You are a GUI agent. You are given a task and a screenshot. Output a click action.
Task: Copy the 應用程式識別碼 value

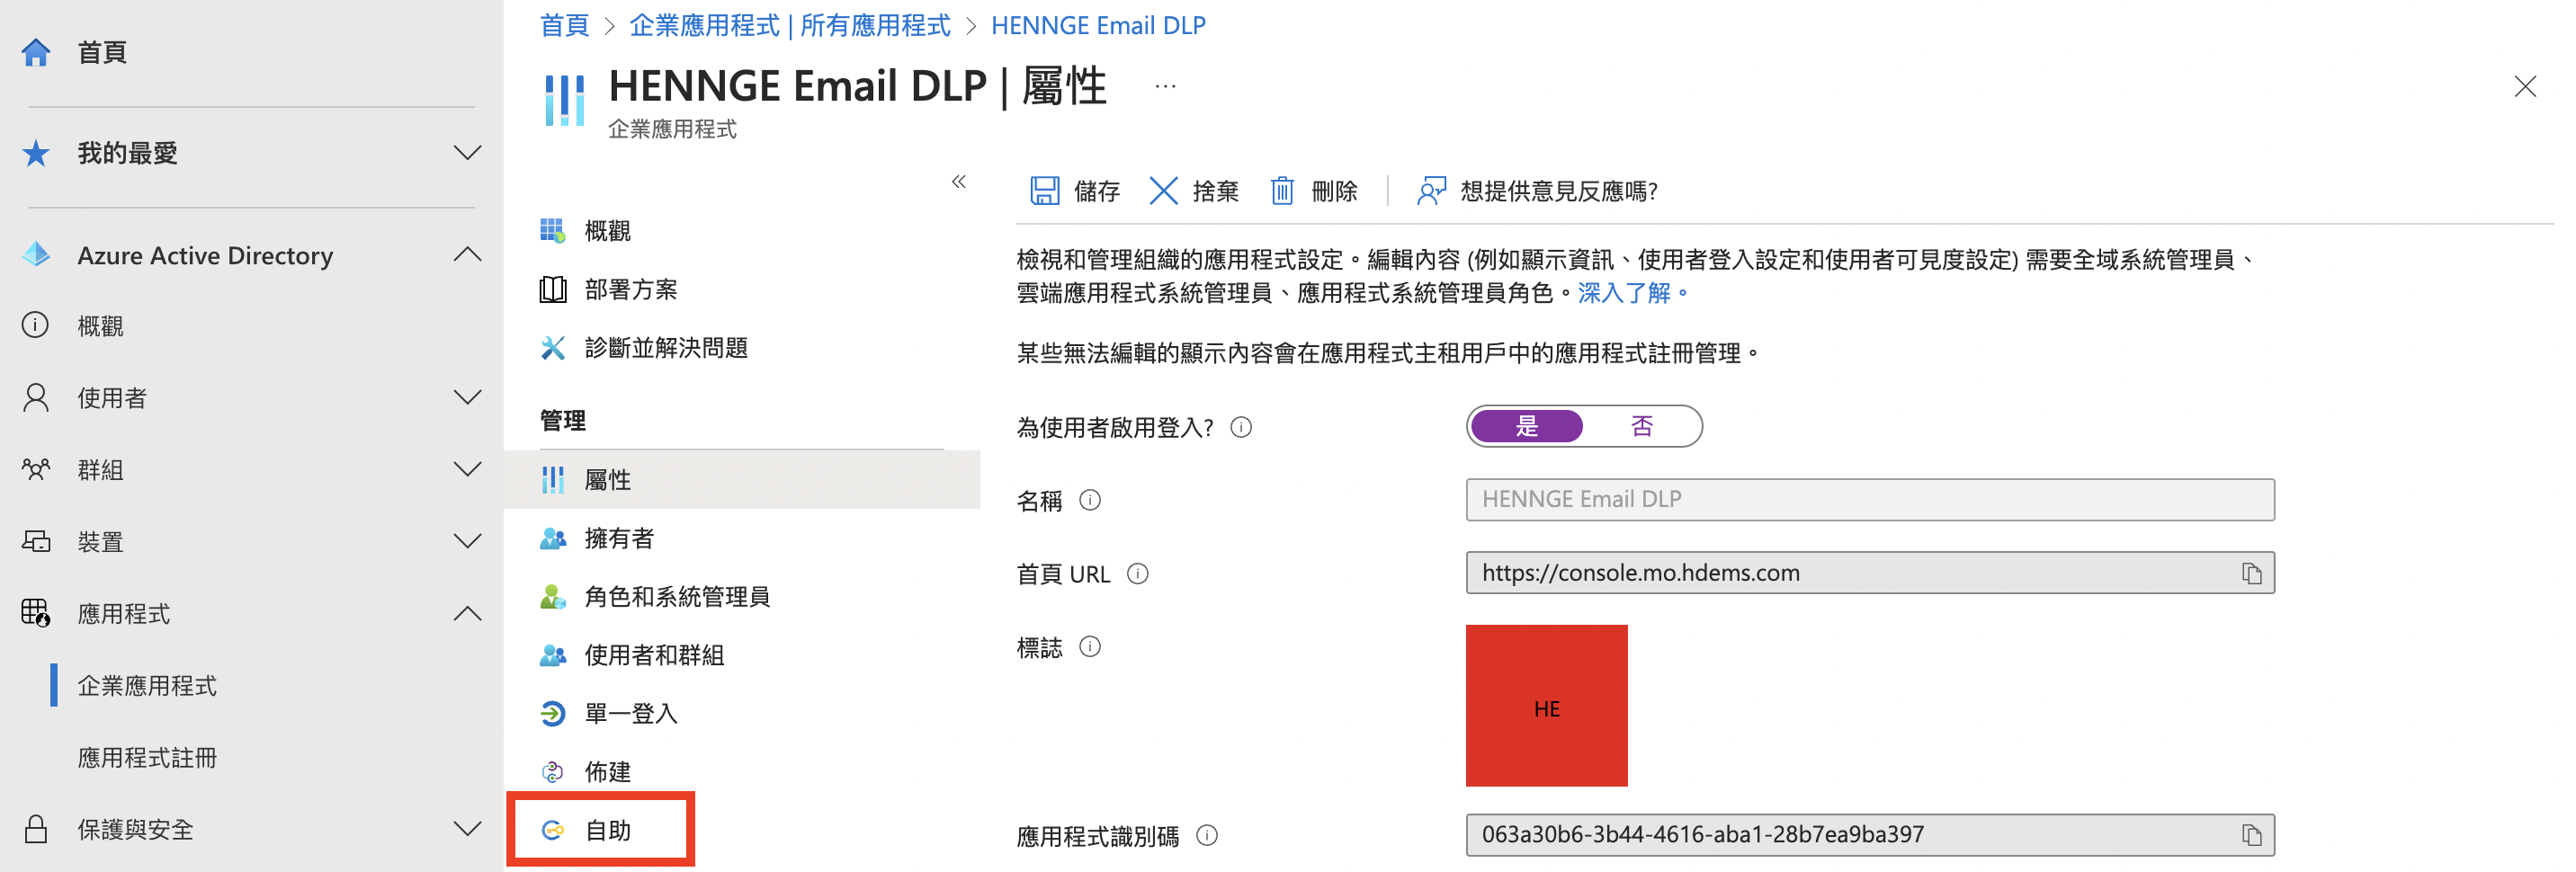pyautogui.click(x=2252, y=835)
